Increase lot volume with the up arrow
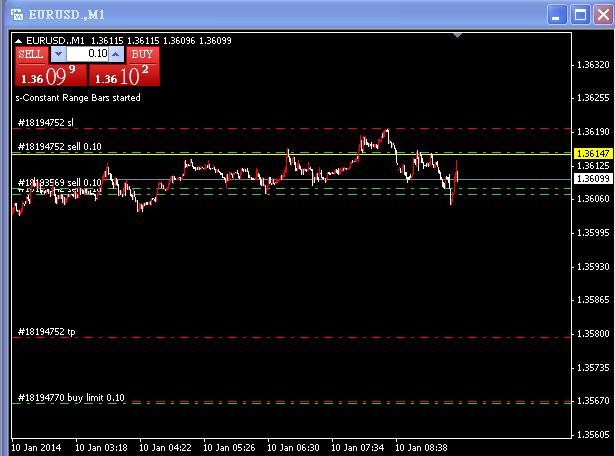This screenshot has width=615, height=456. 116,54
